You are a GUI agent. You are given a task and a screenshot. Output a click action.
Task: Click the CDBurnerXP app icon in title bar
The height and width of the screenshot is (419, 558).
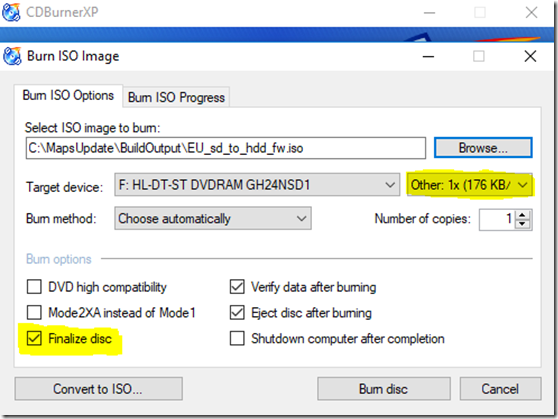click(11, 12)
